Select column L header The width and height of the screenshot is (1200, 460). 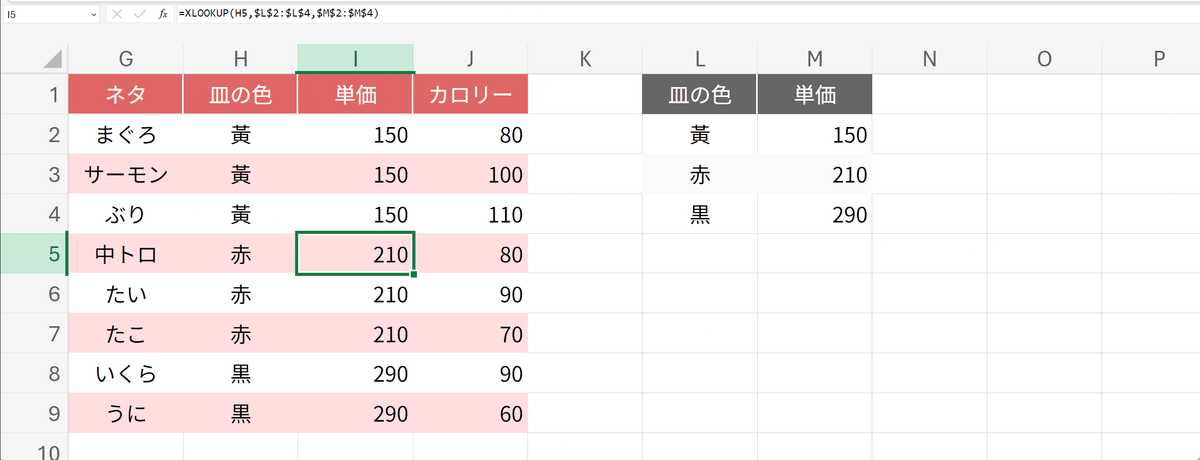(x=700, y=59)
